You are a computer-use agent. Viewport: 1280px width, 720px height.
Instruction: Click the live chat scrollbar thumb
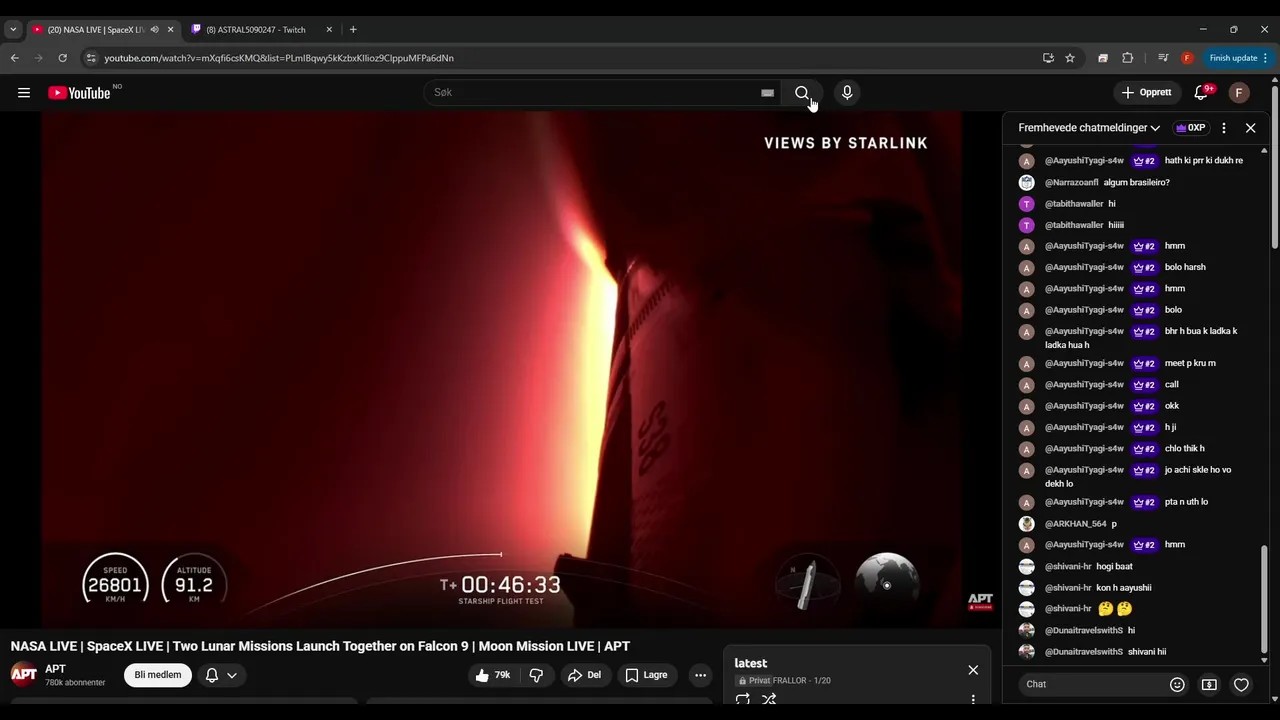pos(1264,597)
